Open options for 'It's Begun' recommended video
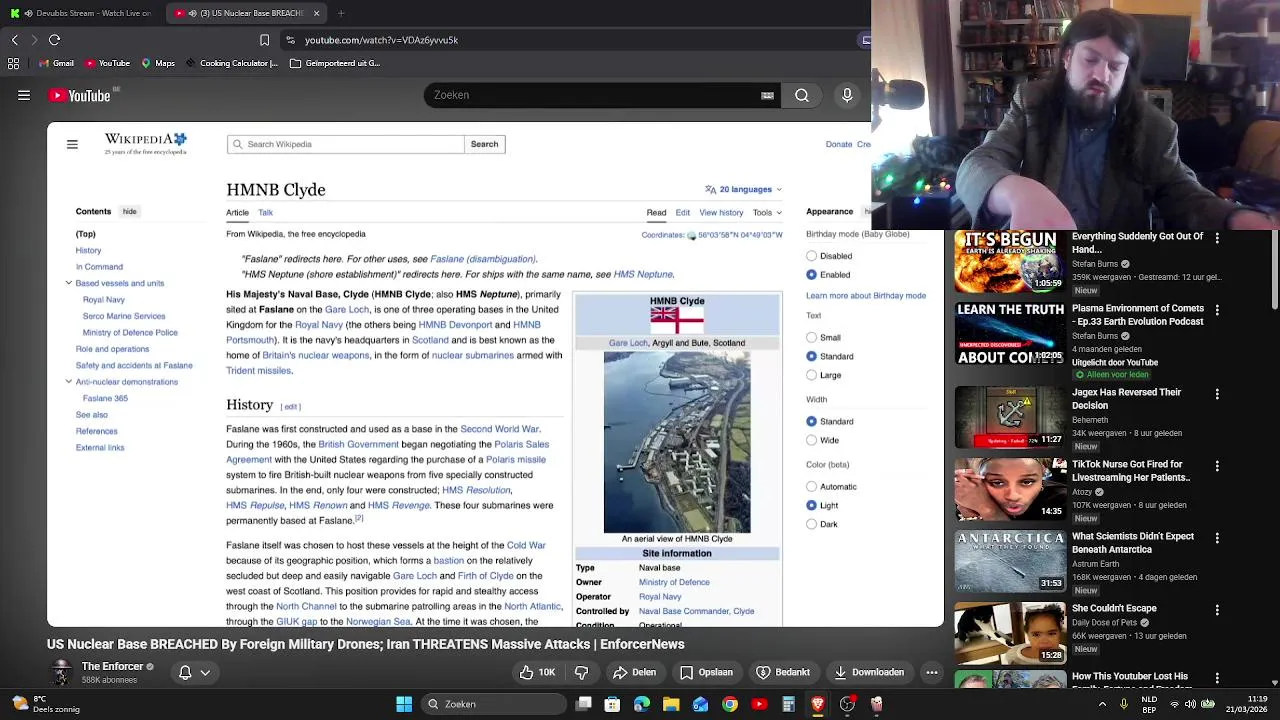 [1217, 238]
